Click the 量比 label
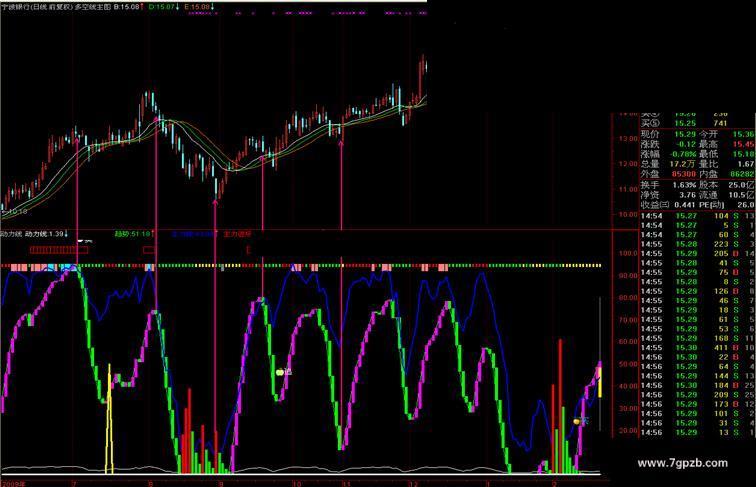 709,164
